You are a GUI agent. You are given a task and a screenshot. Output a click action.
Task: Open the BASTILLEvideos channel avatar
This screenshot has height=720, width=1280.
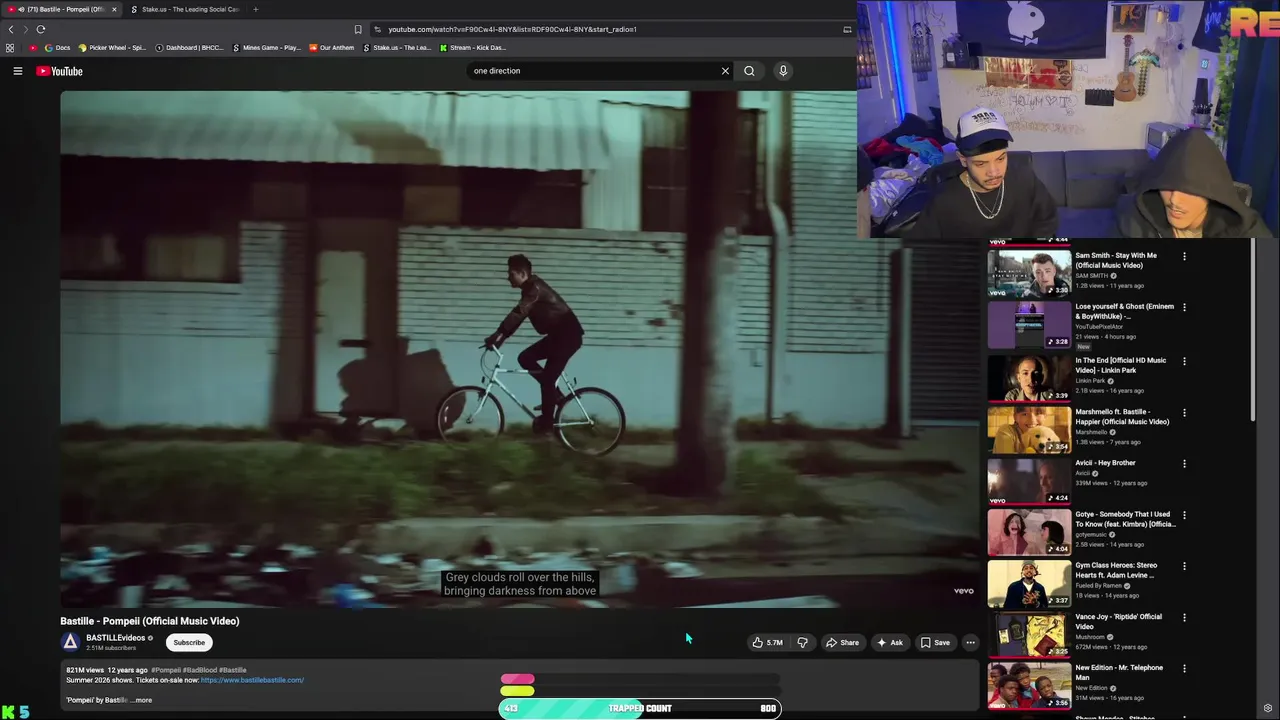pyautogui.click(x=70, y=642)
